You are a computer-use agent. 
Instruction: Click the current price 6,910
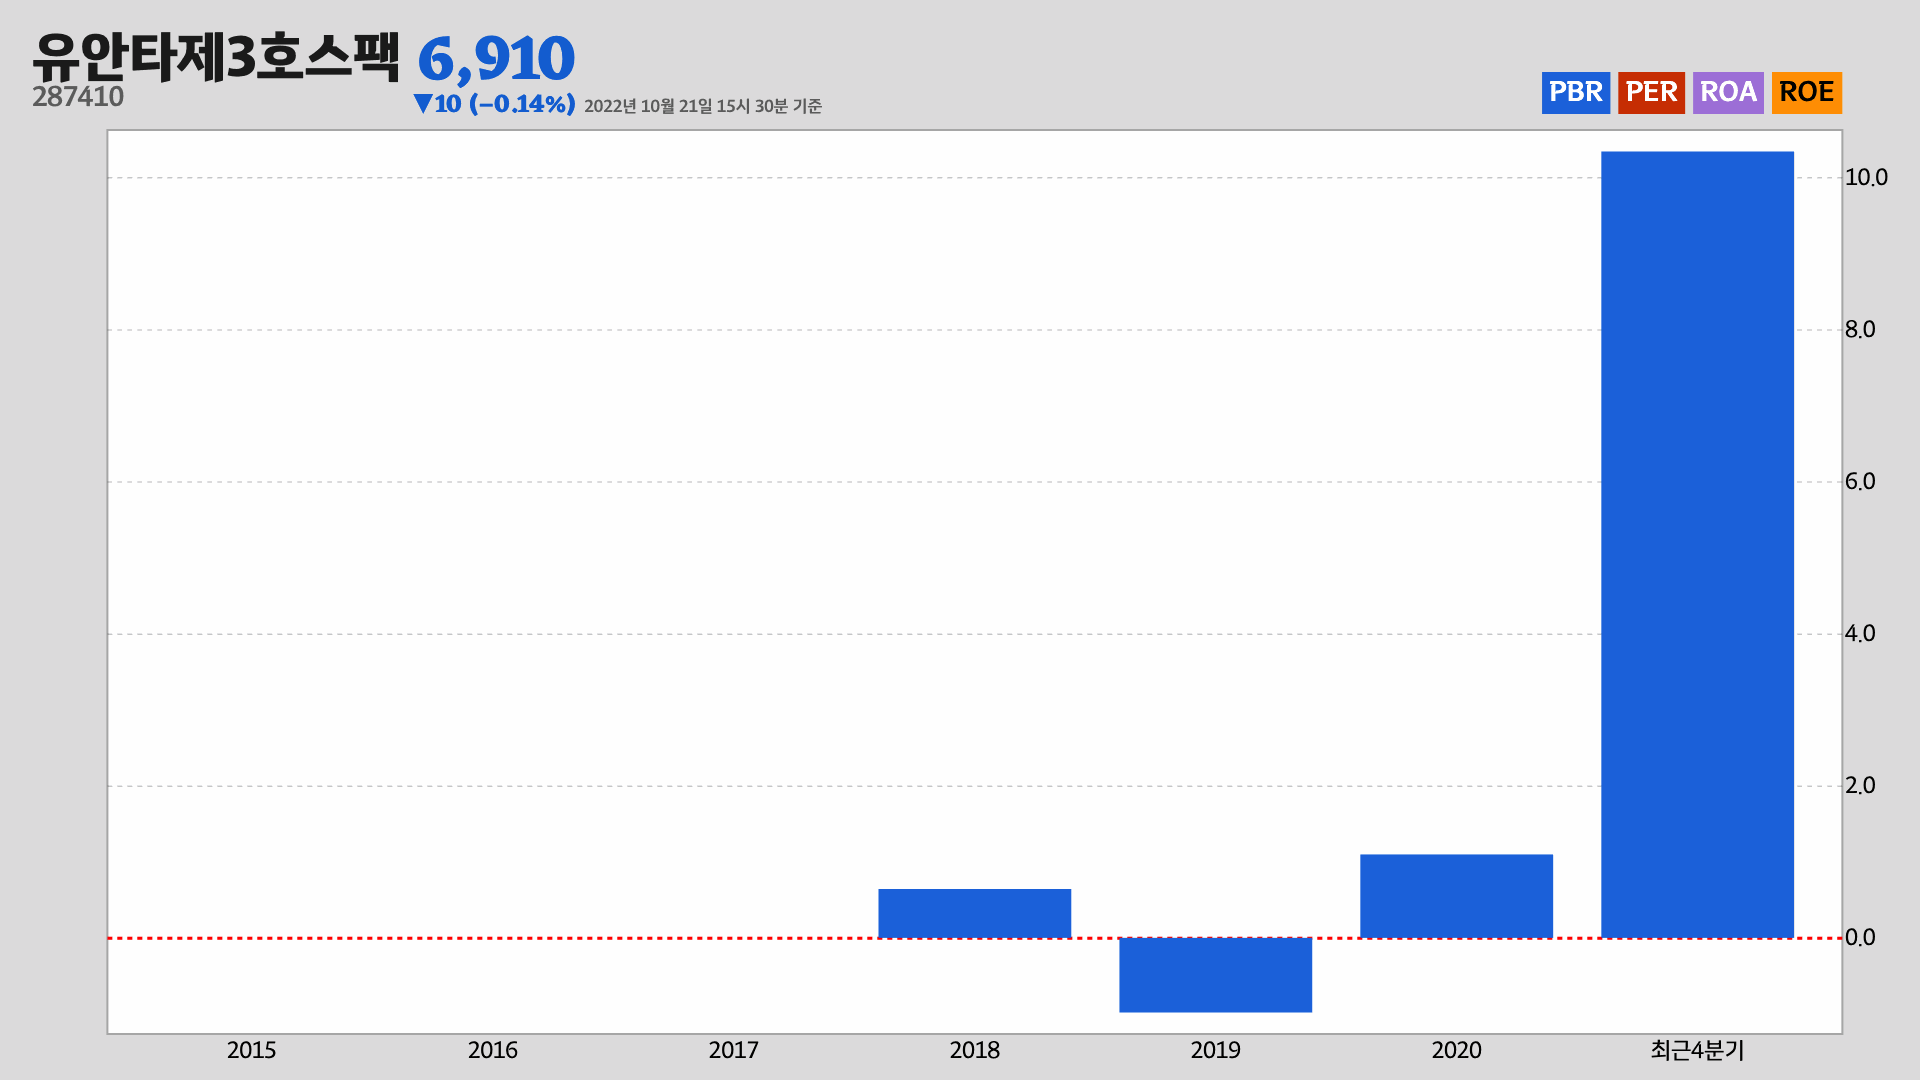tap(496, 59)
